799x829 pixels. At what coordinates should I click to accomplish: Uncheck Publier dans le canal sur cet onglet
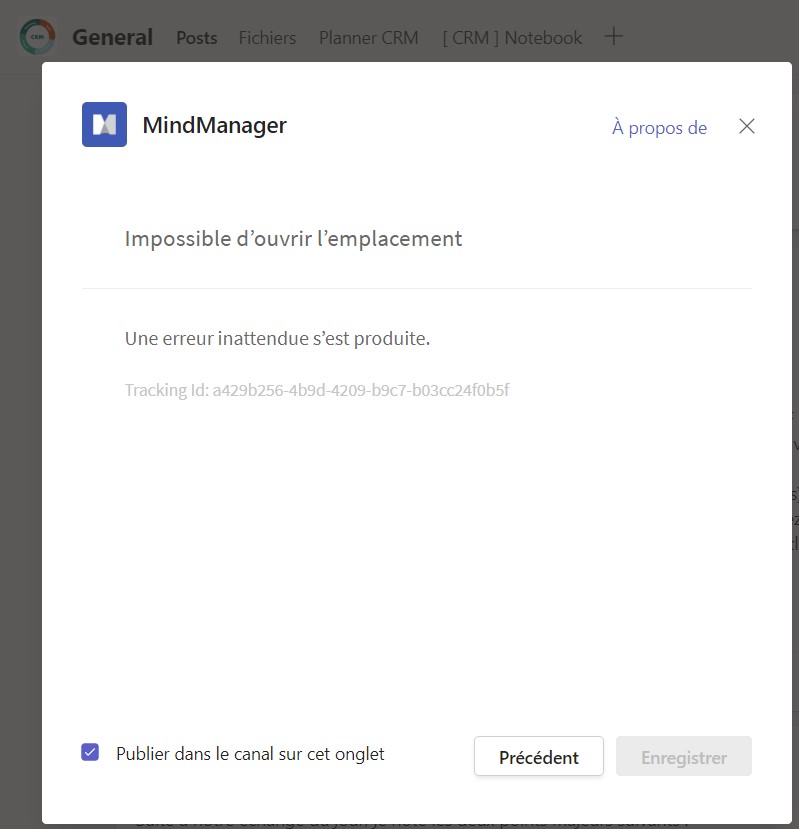click(90, 752)
